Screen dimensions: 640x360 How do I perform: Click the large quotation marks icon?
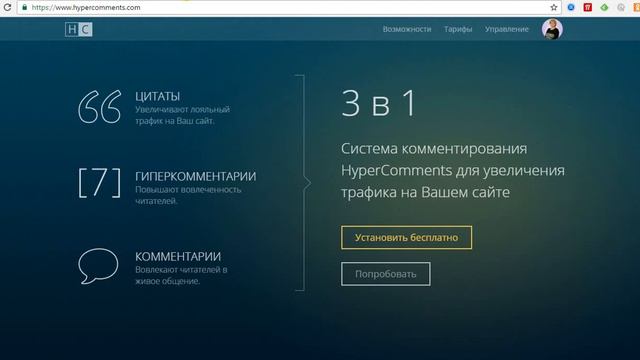(x=100, y=107)
